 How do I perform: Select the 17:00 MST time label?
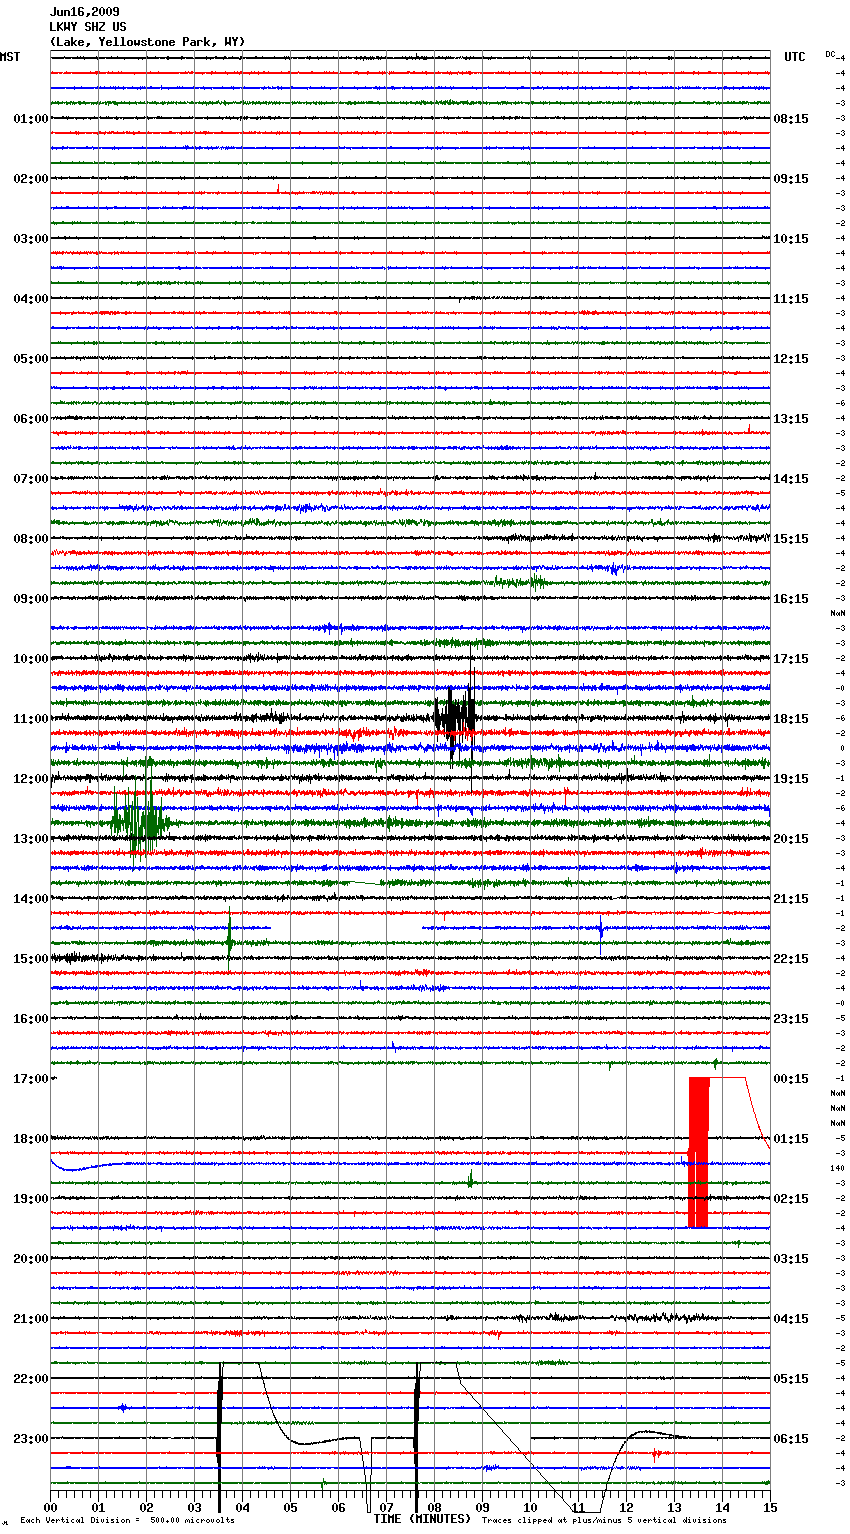point(30,1079)
